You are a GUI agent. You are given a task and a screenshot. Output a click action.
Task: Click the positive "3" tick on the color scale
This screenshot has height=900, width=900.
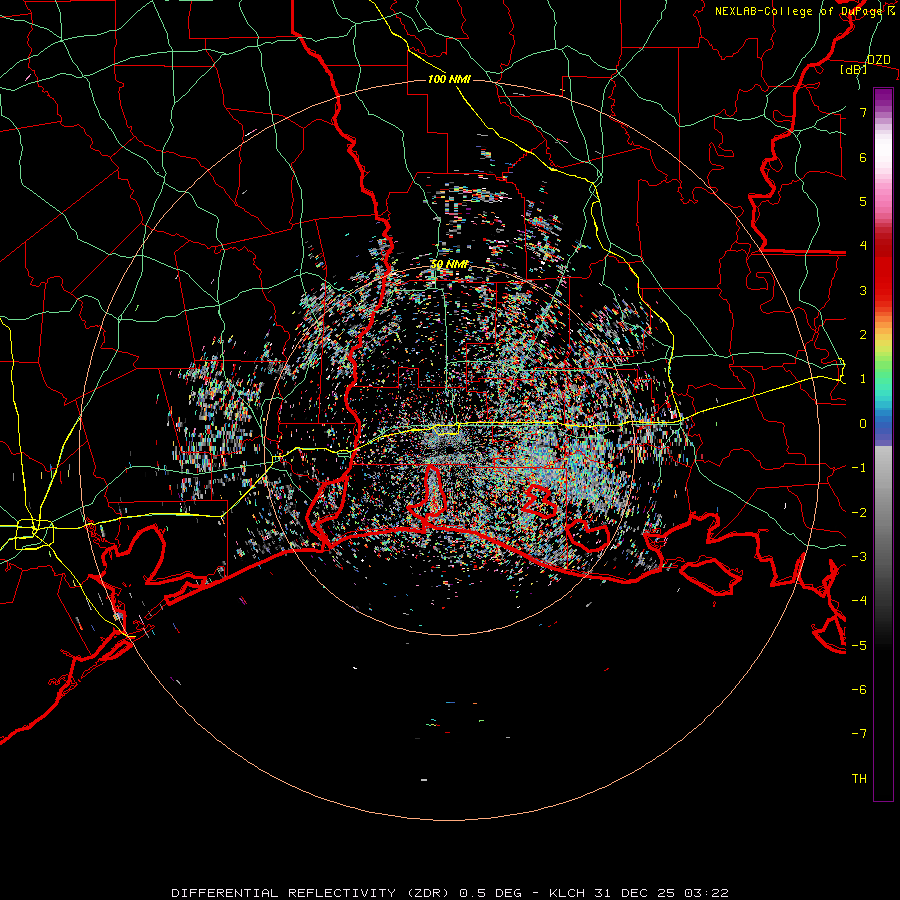click(863, 290)
